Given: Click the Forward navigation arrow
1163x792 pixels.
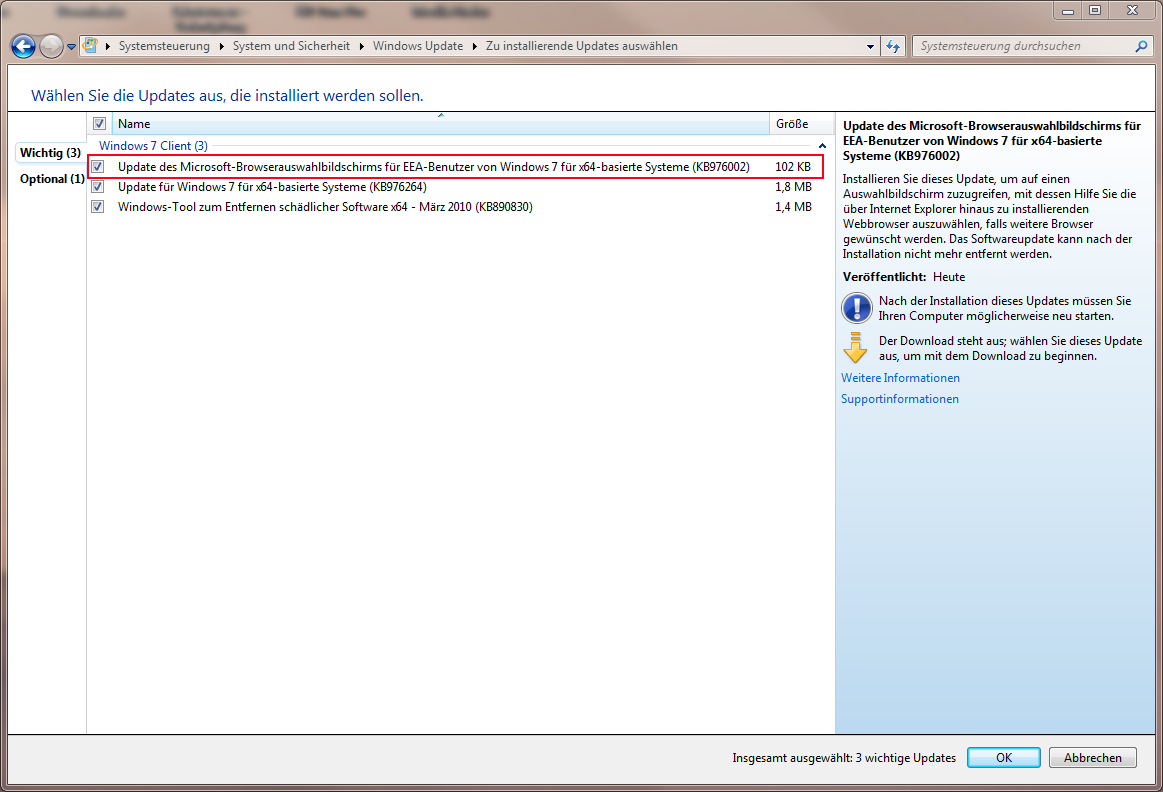Looking at the screenshot, I should click(51, 46).
